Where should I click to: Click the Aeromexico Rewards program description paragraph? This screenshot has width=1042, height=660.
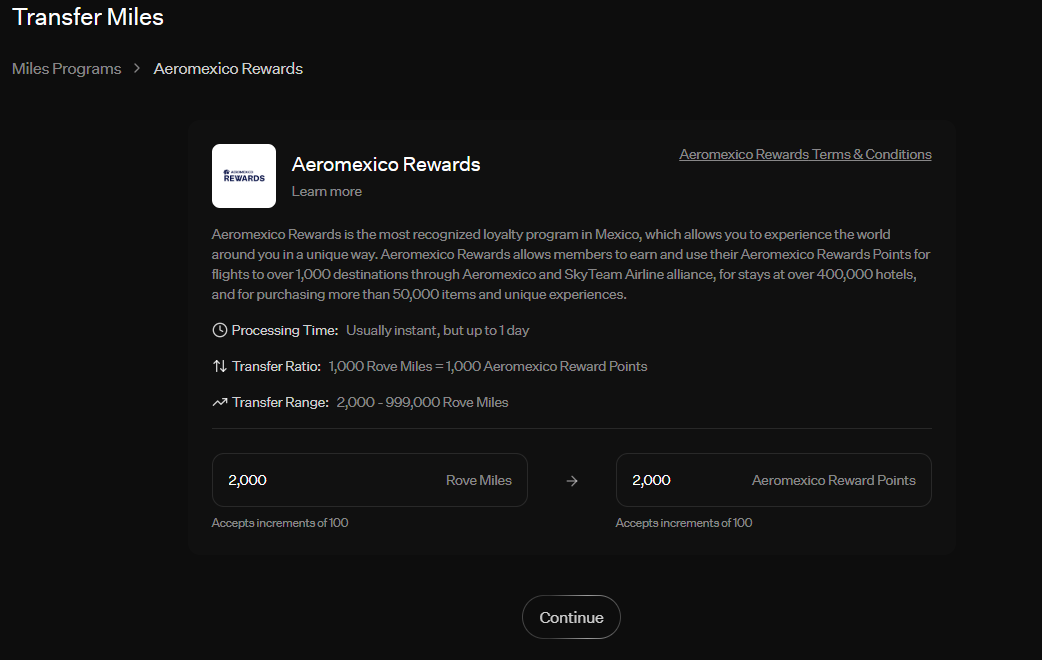point(571,265)
